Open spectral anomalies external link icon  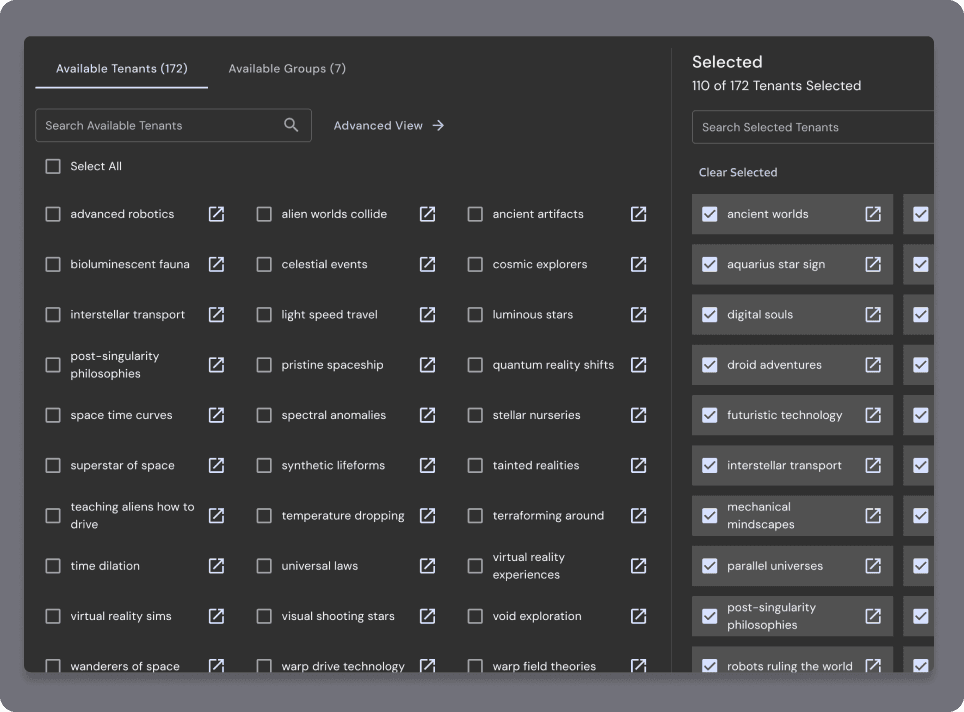427,415
